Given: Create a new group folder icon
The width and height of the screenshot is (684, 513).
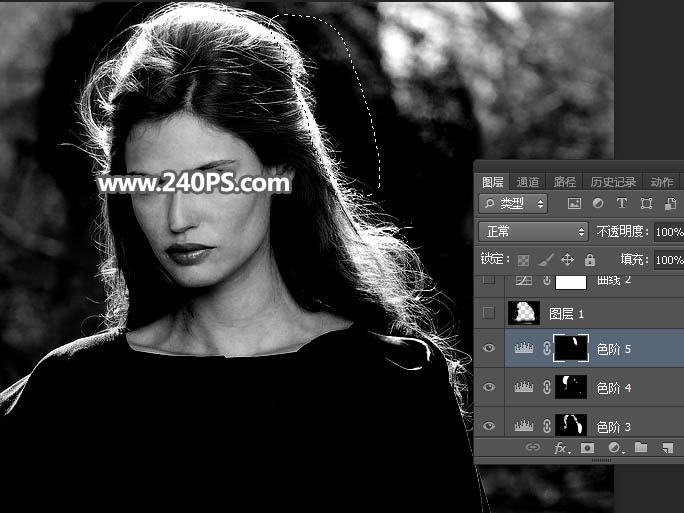Looking at the screenshot, I should (x=641, y=447).
